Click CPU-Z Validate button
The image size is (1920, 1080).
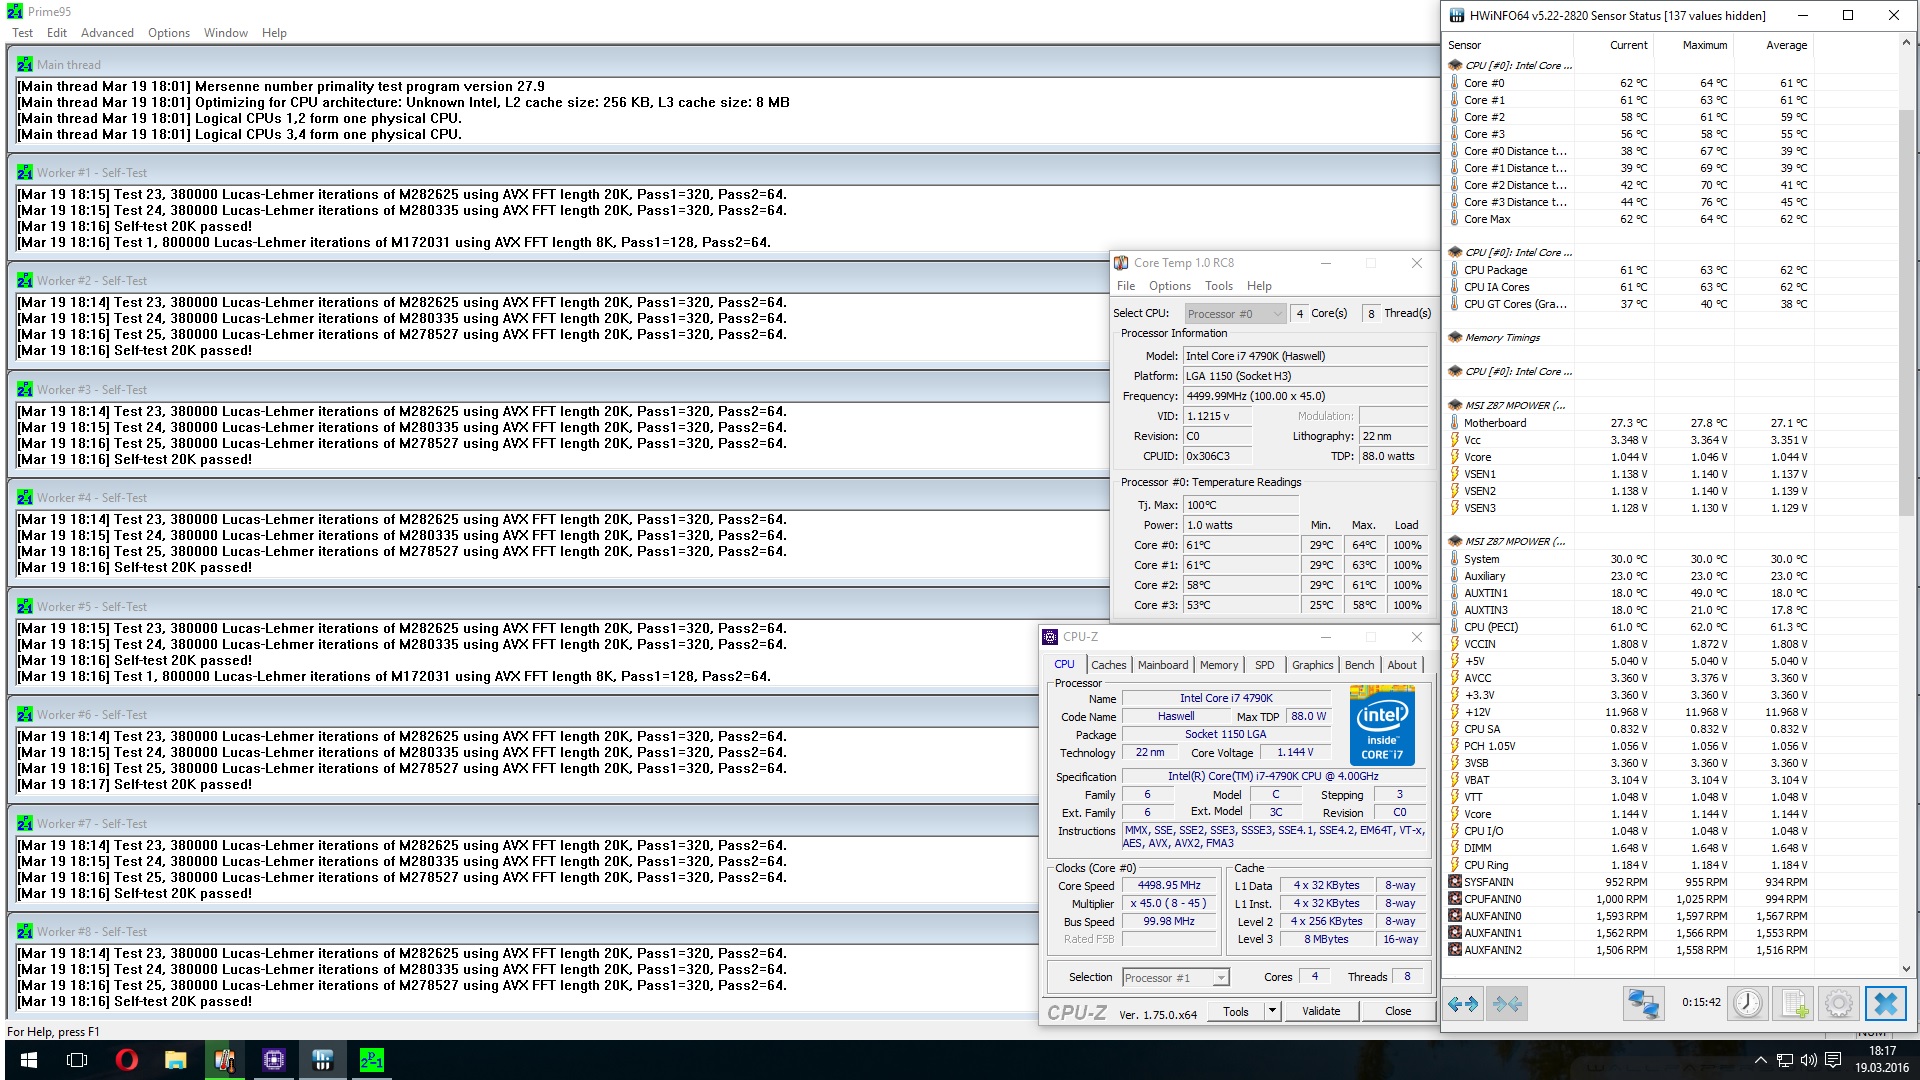coord(1320,1011)
